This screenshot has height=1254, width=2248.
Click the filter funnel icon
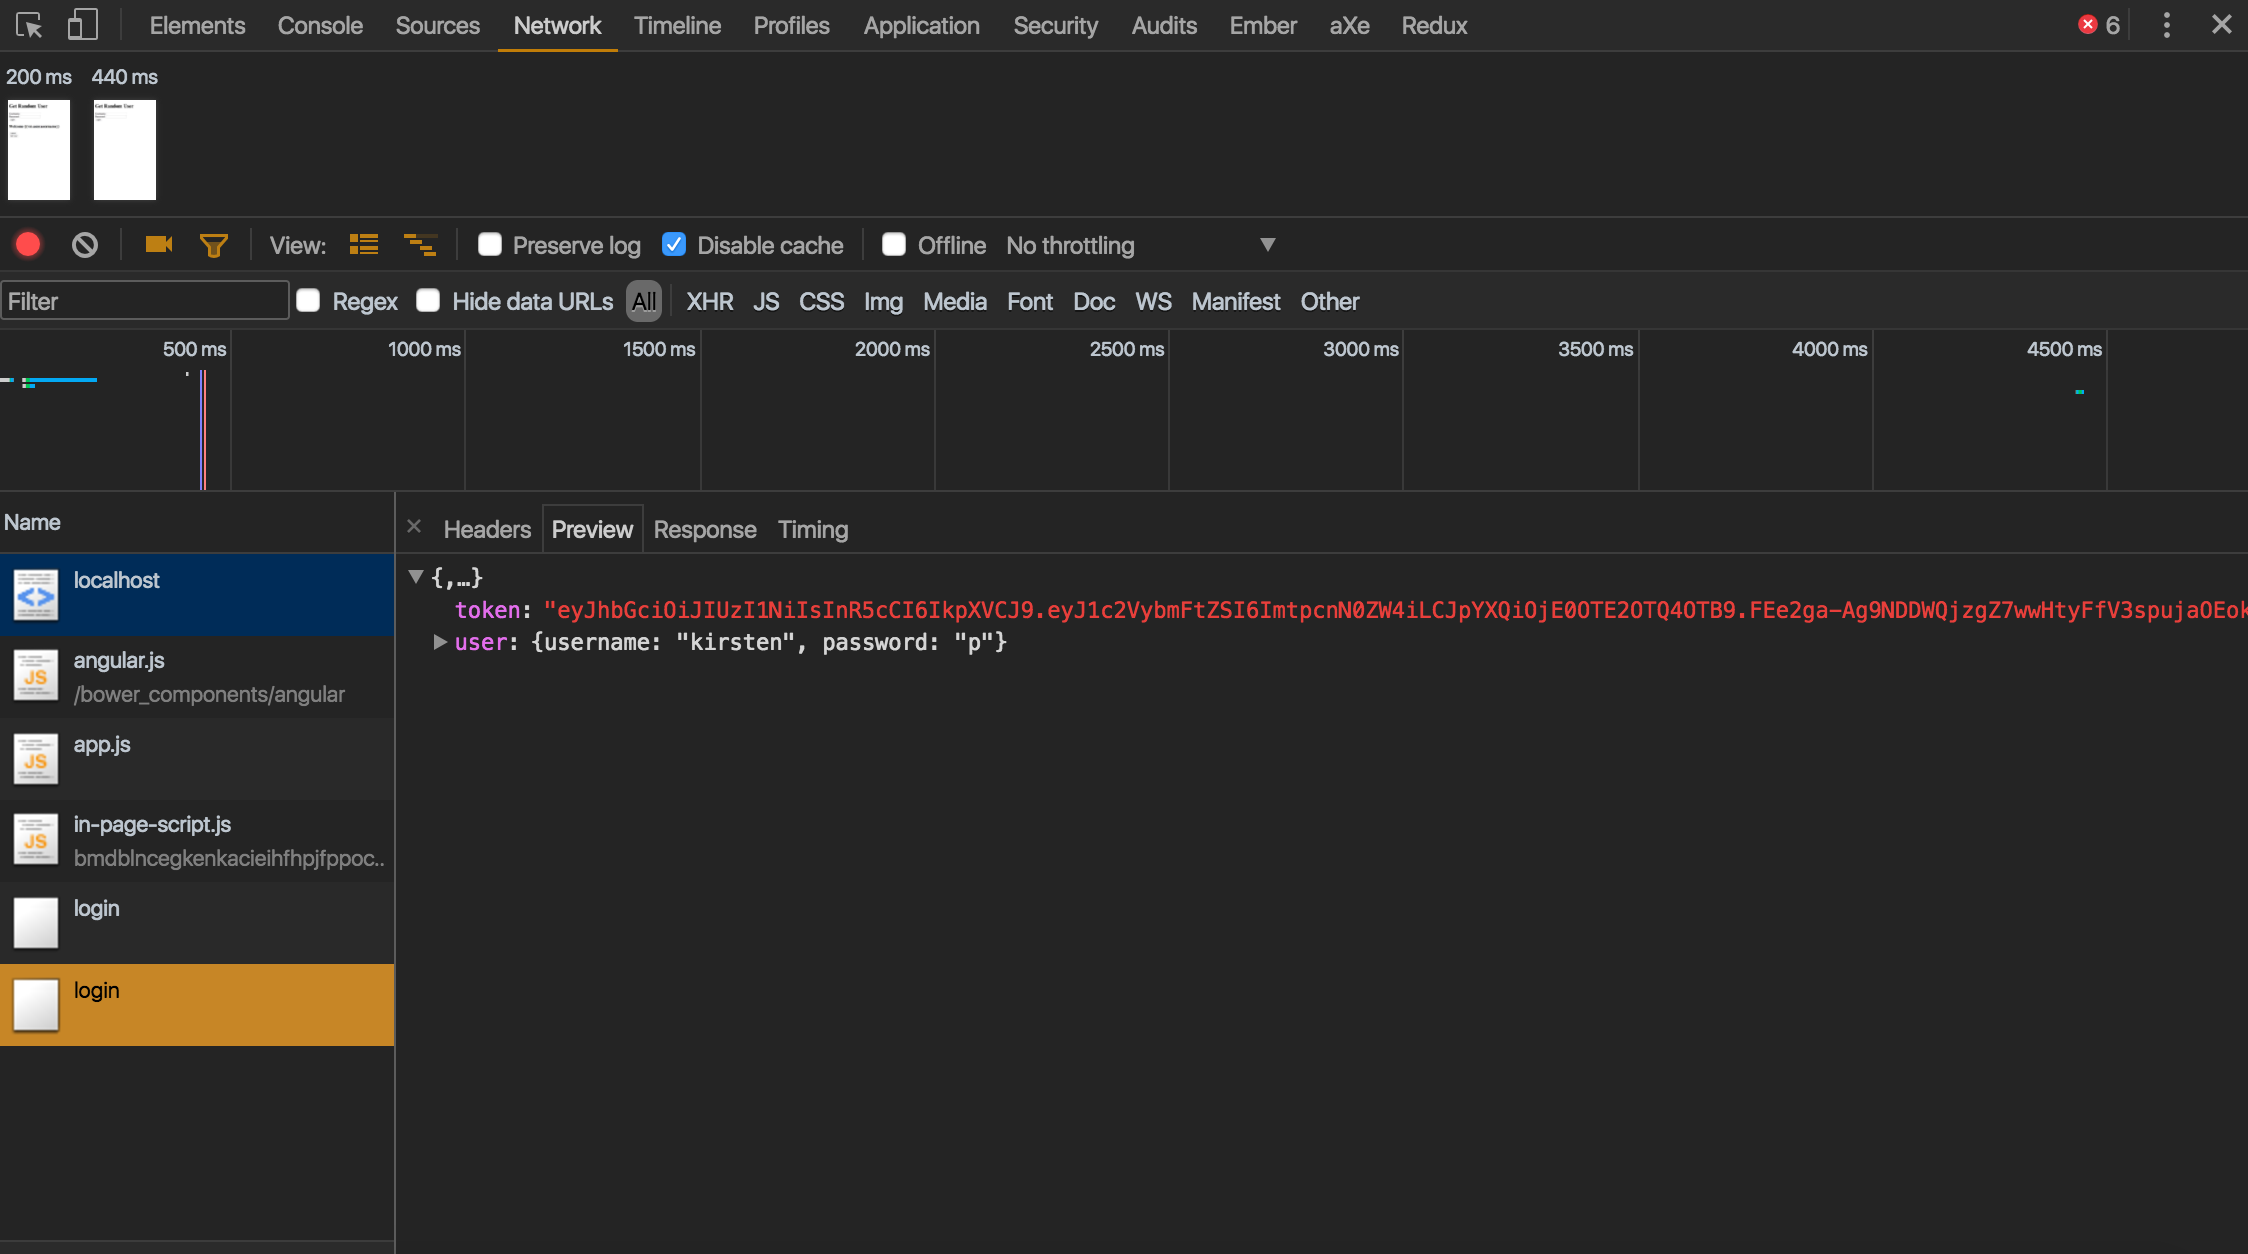[213, 245]
